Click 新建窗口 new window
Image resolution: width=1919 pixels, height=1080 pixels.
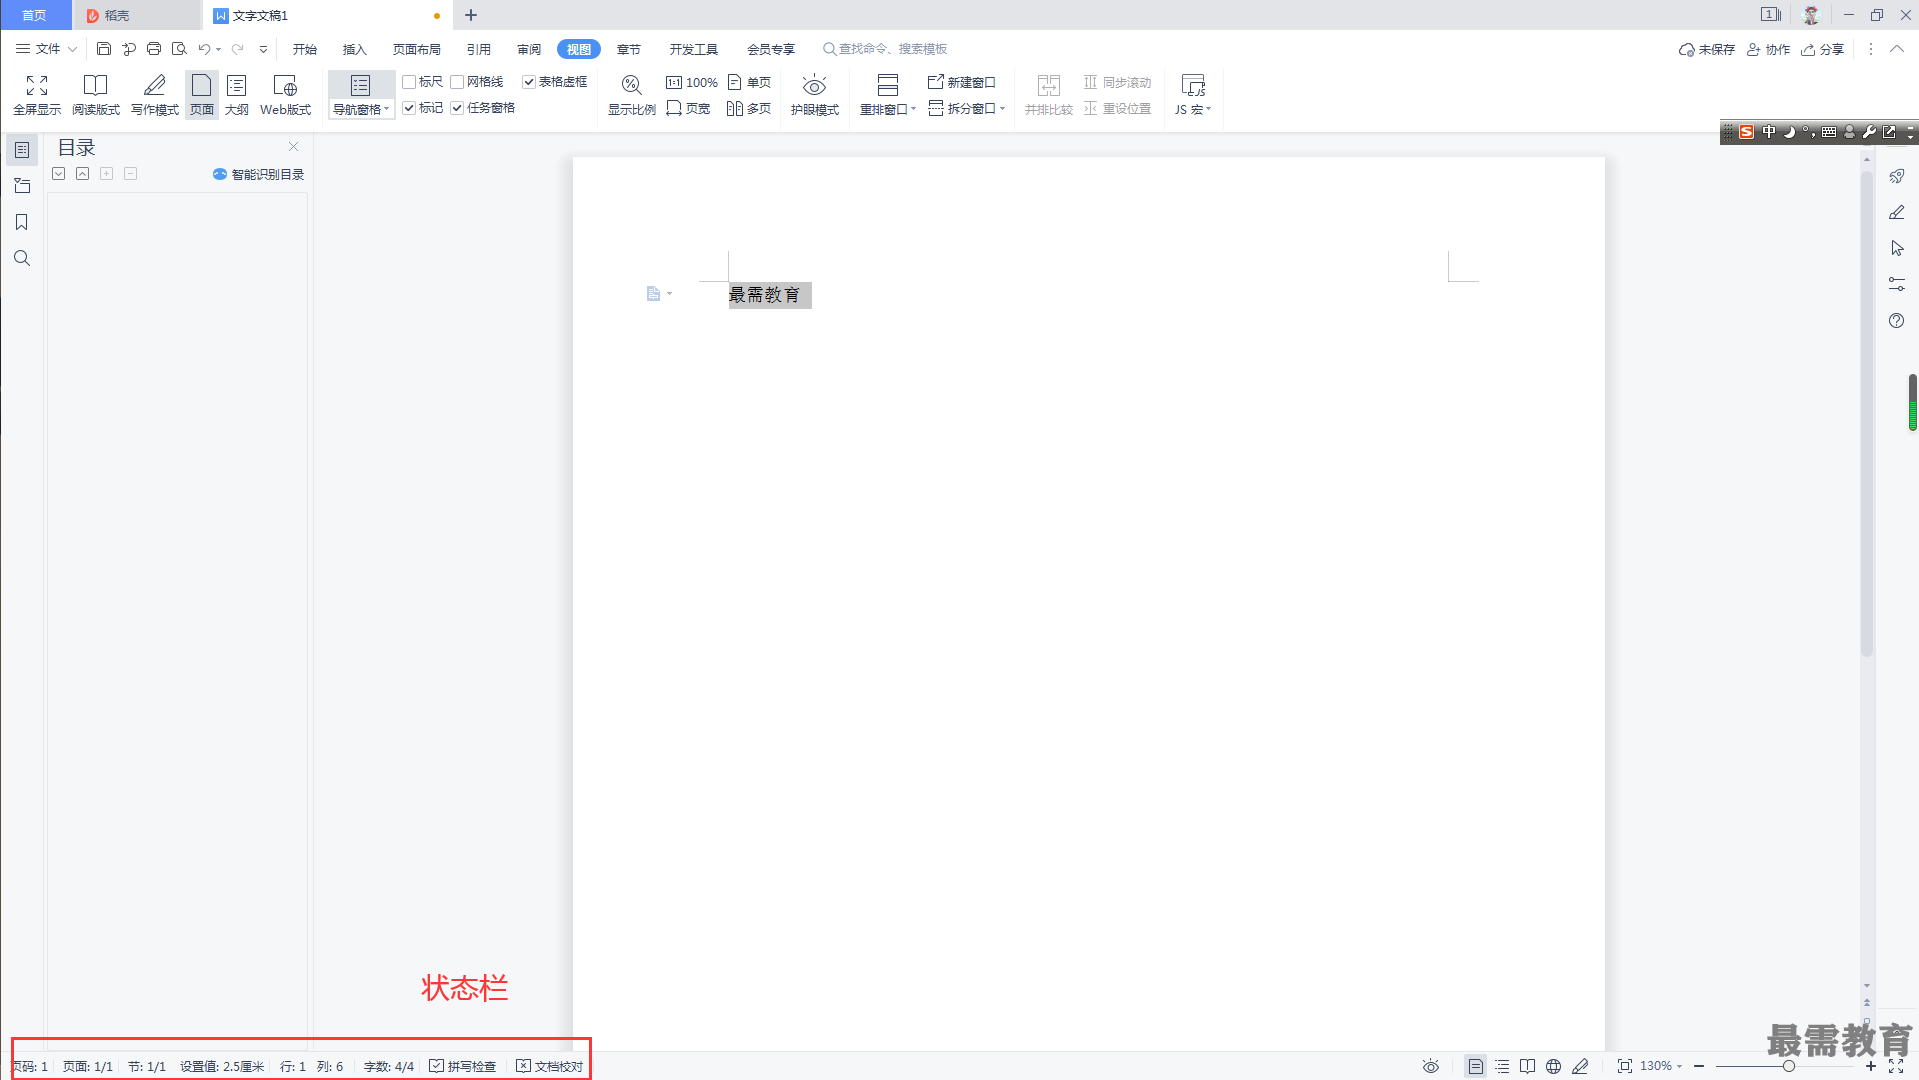pos(962,82)
